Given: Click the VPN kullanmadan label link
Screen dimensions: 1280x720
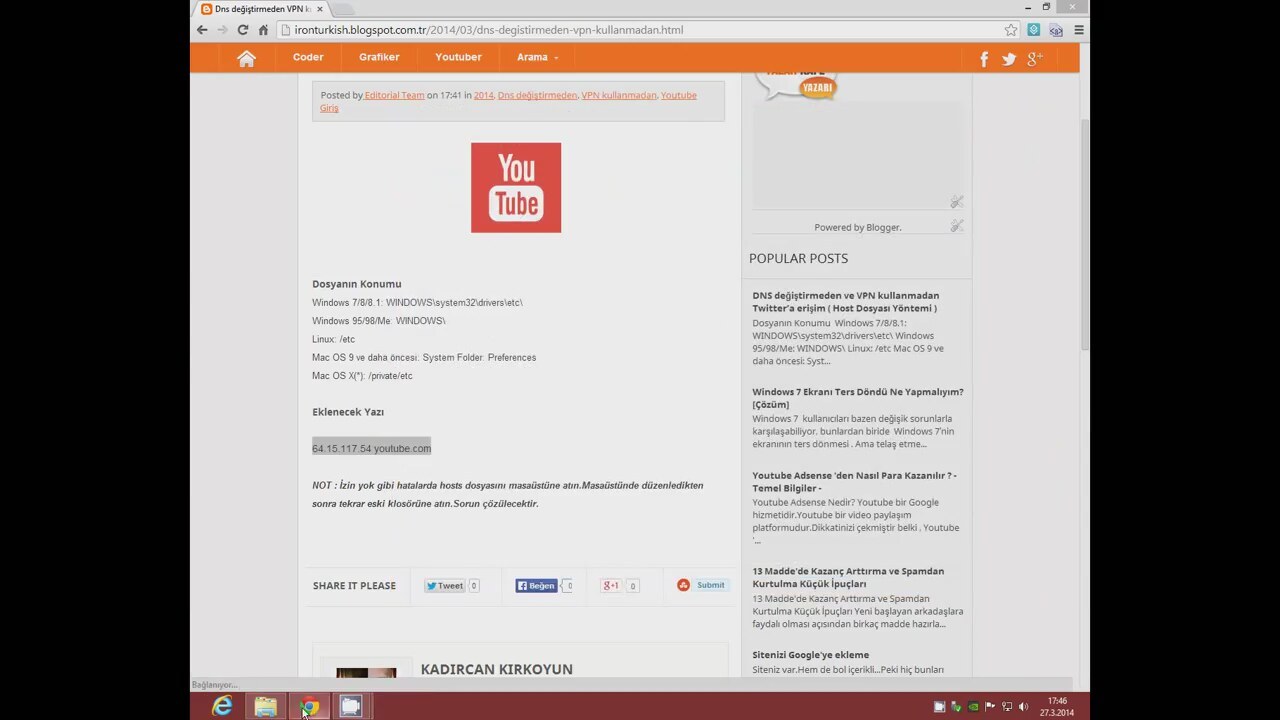Looking at the screenshot, I should pyautogui.click(x=619, y=95).
